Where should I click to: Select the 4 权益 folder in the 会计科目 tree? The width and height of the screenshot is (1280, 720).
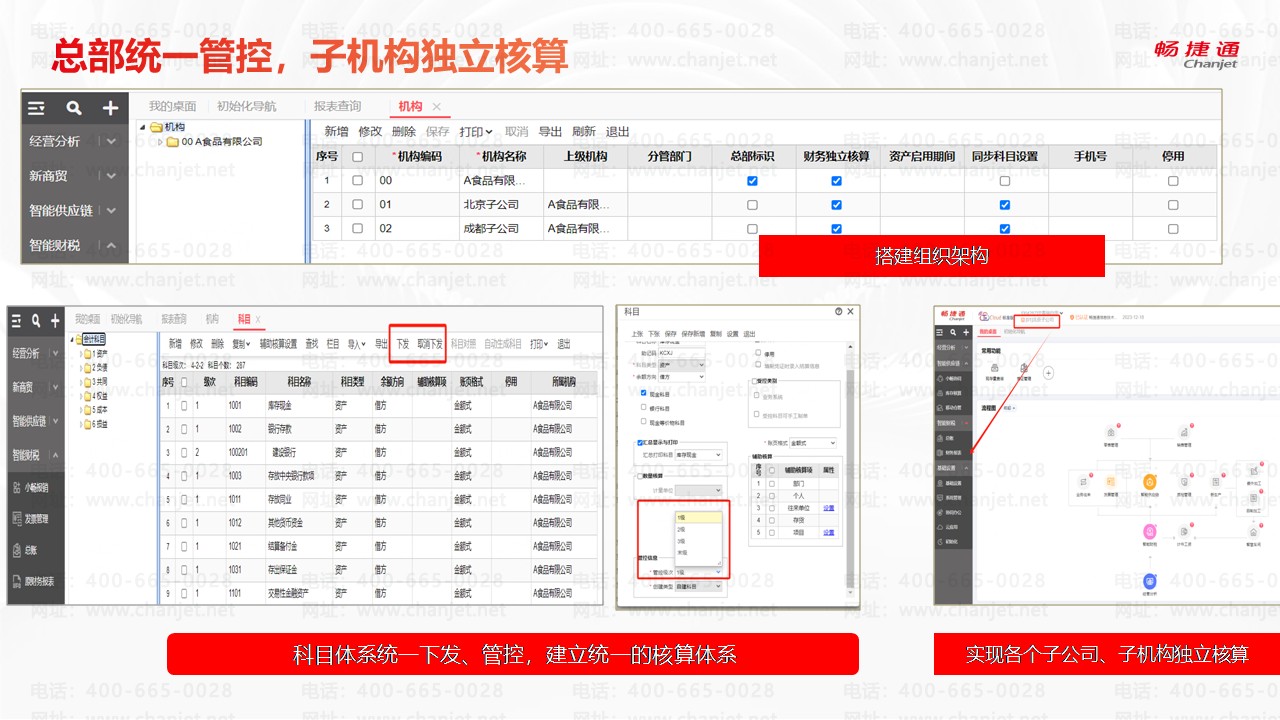[97, 395]
